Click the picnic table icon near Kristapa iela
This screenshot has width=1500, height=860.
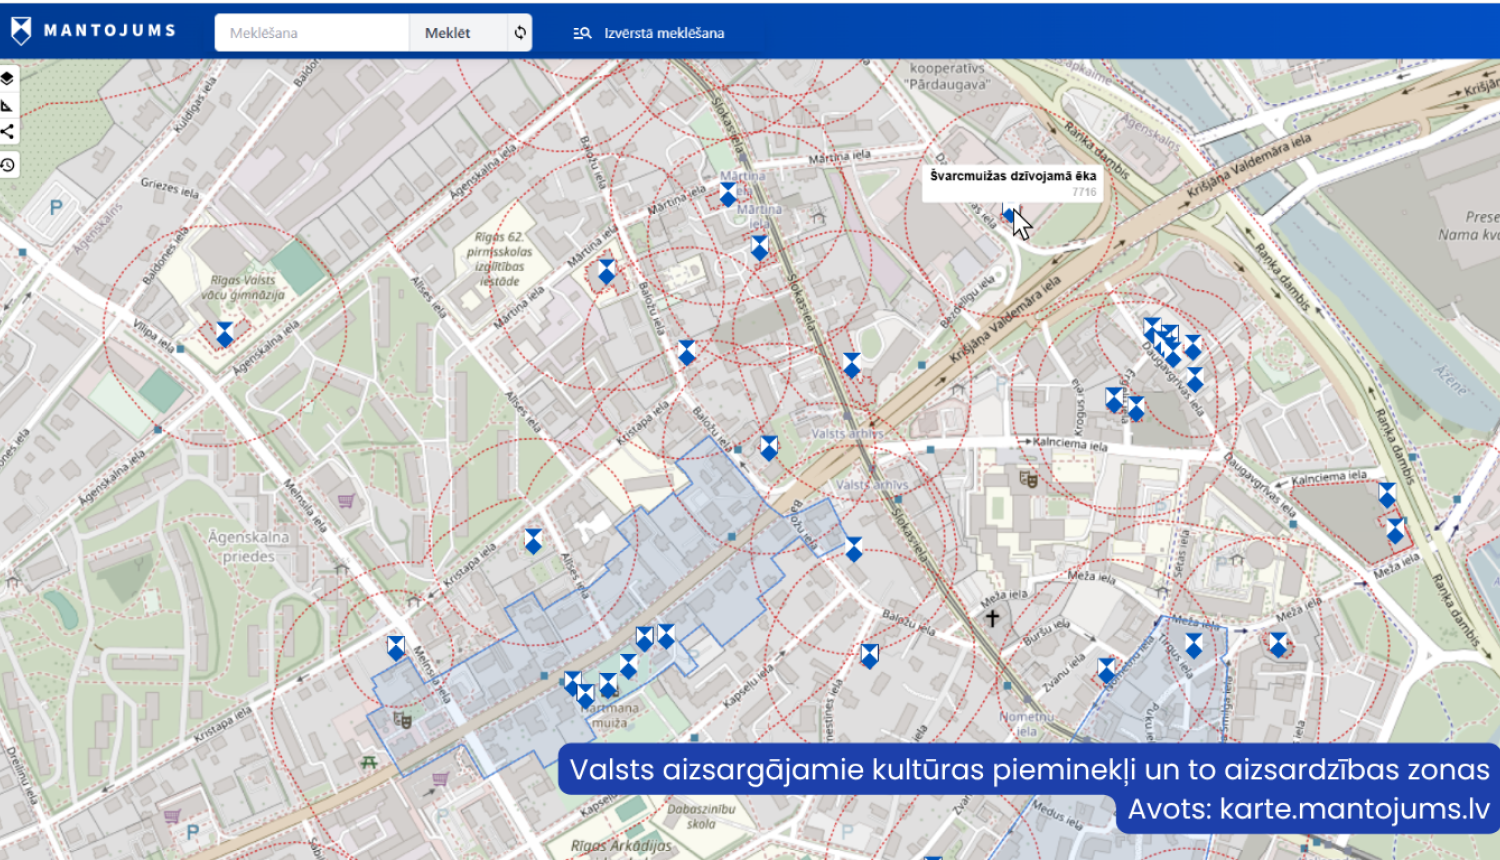tap(369, 762)
